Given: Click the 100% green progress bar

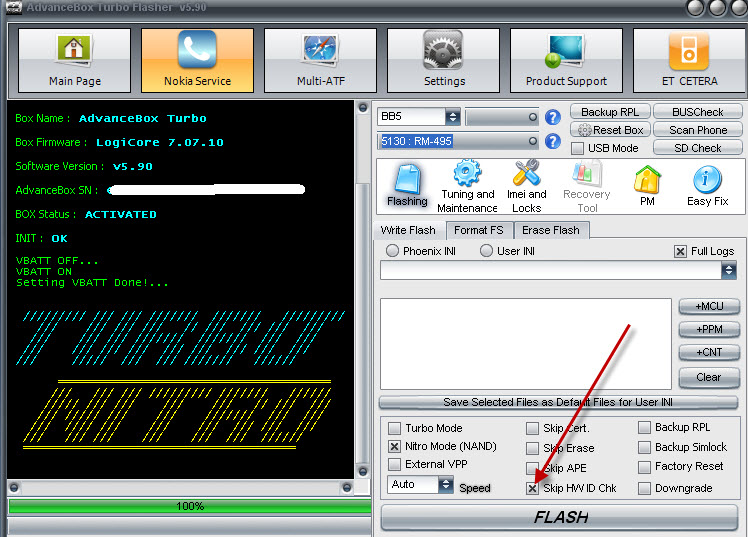Looking at the screenshot, I should pyautogui.click(x=190, y=506).
